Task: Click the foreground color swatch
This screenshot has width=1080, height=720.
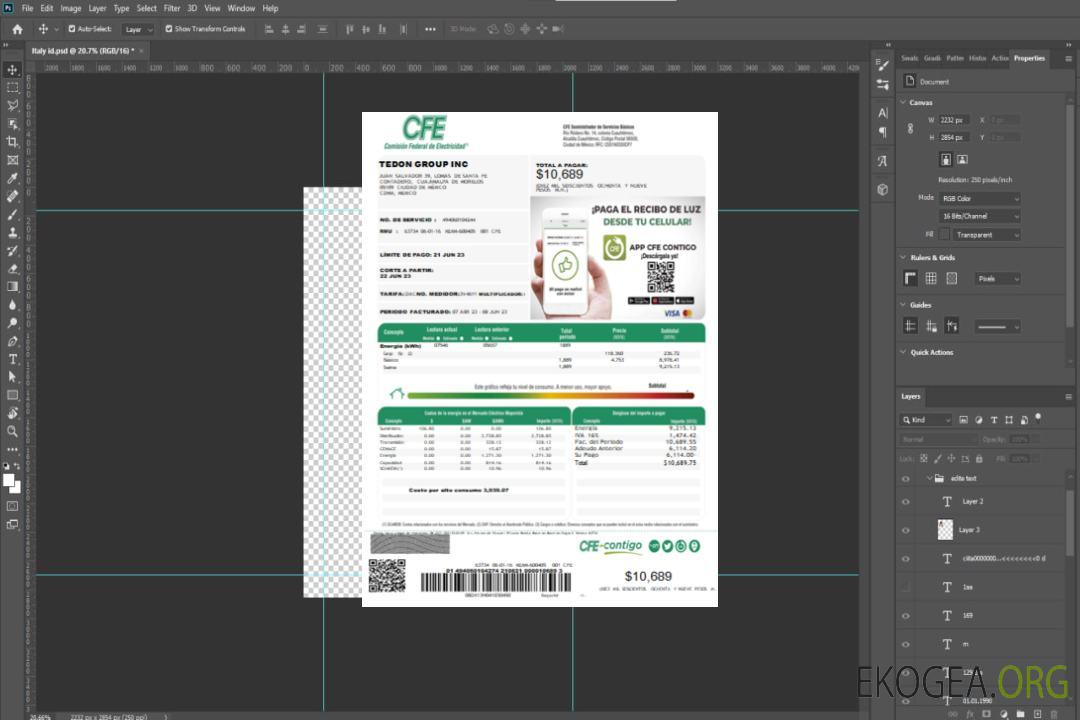Action: 9,480
